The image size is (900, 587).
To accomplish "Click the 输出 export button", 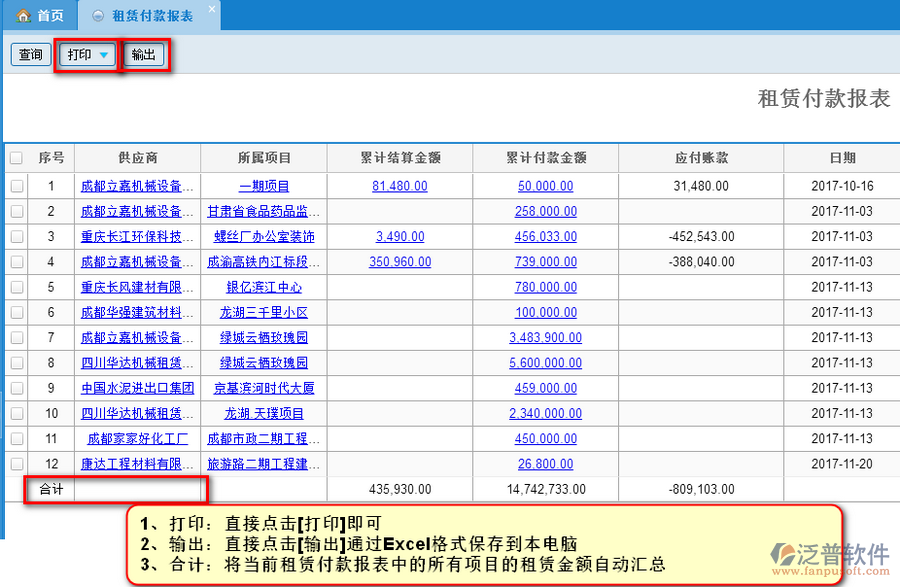I will pyautogui.click(x=144, y=55).
